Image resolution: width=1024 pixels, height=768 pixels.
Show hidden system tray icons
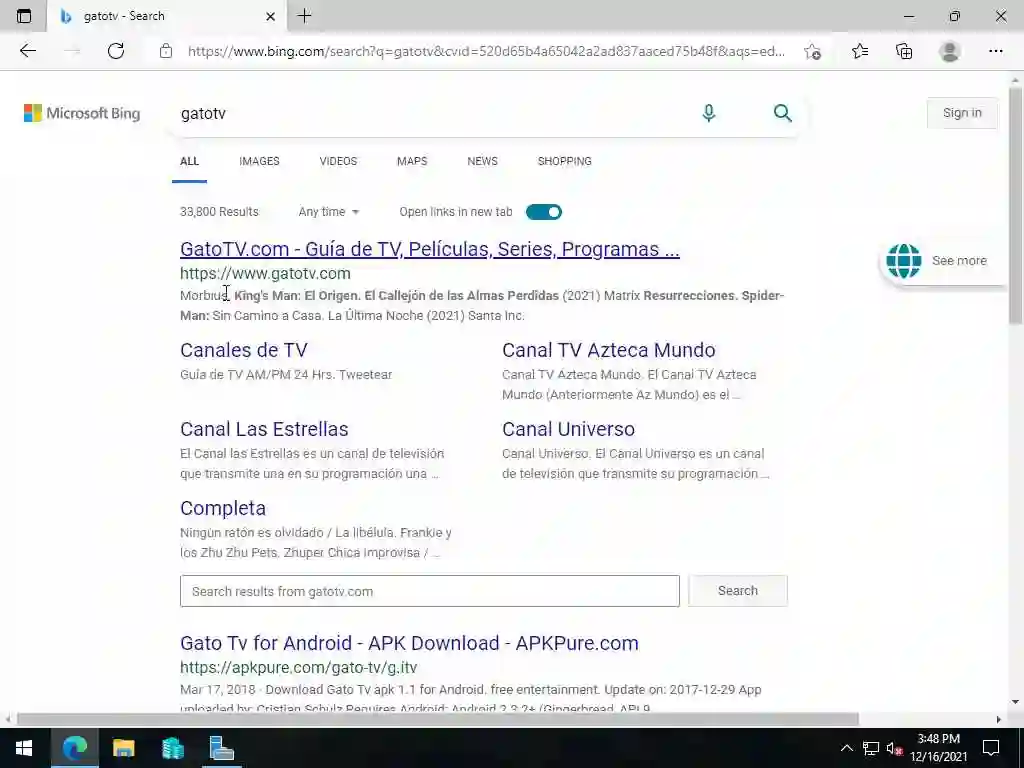tap(846, 748)
